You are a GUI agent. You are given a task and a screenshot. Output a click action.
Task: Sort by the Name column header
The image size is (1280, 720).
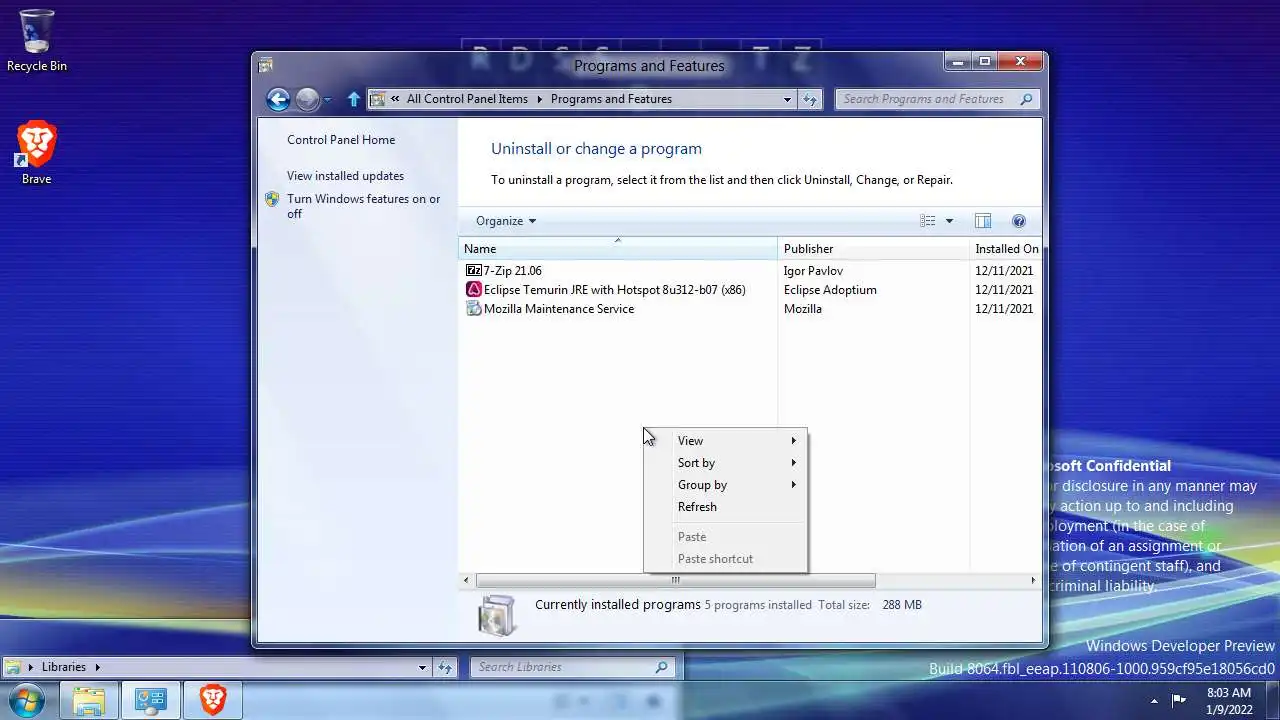[618, 249]
